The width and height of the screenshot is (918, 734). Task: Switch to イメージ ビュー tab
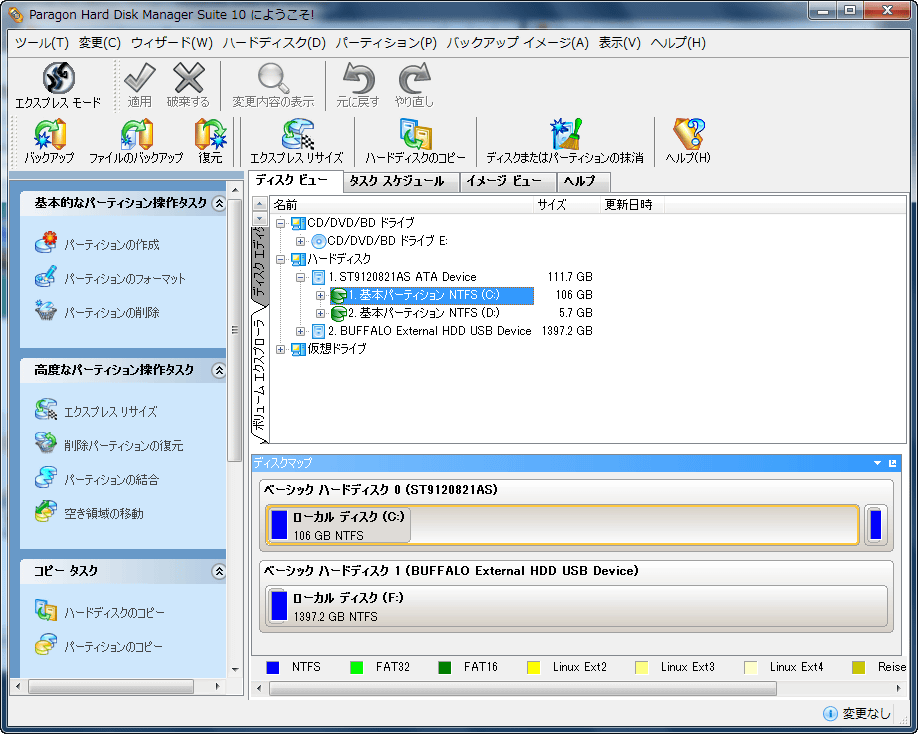[507, 181]
